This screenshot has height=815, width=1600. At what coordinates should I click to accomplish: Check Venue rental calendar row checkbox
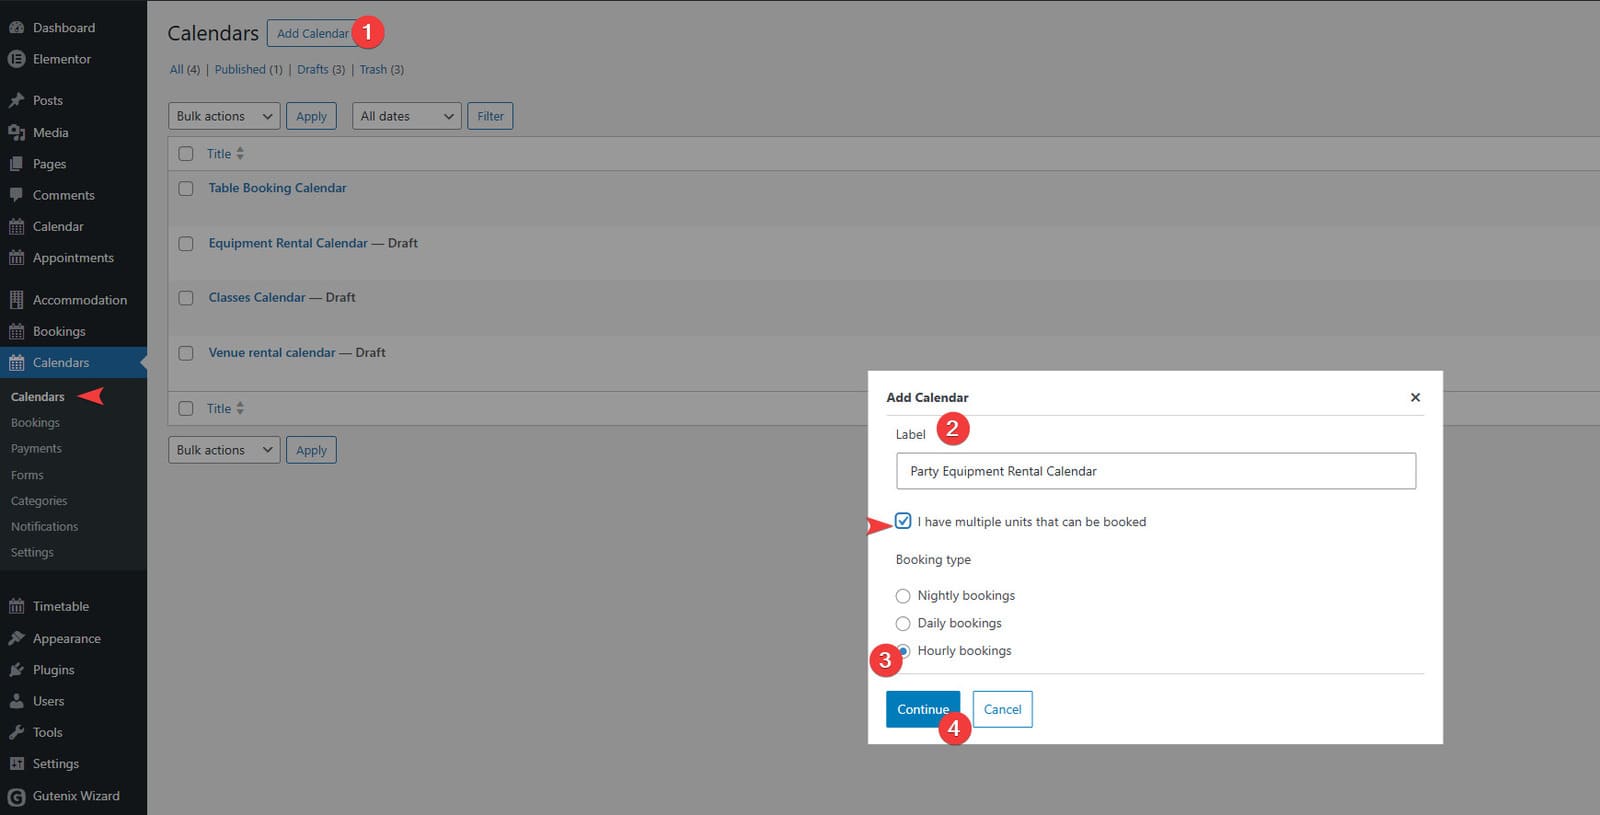[186, 353]
